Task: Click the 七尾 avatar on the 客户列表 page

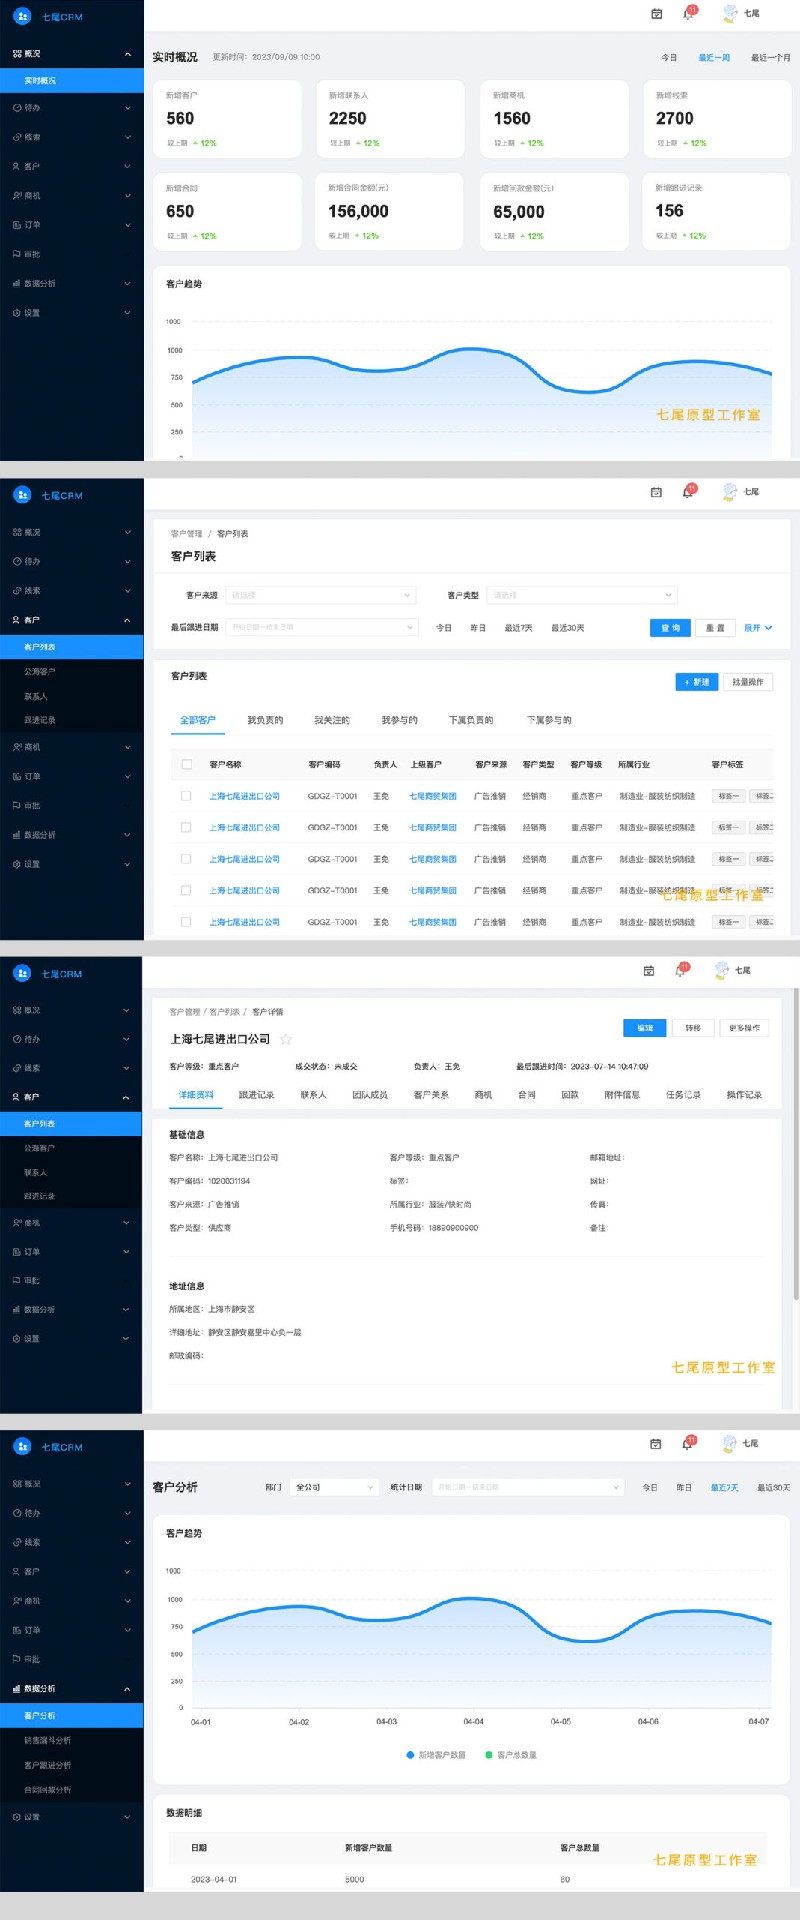Action: [x=730, y=492]
